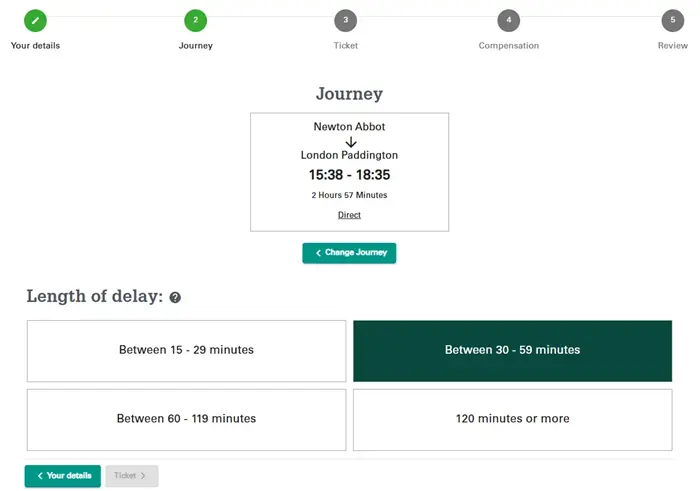Click the Your details step label
Viewport: 700px width, 491px height.
(x=35, y=46)
